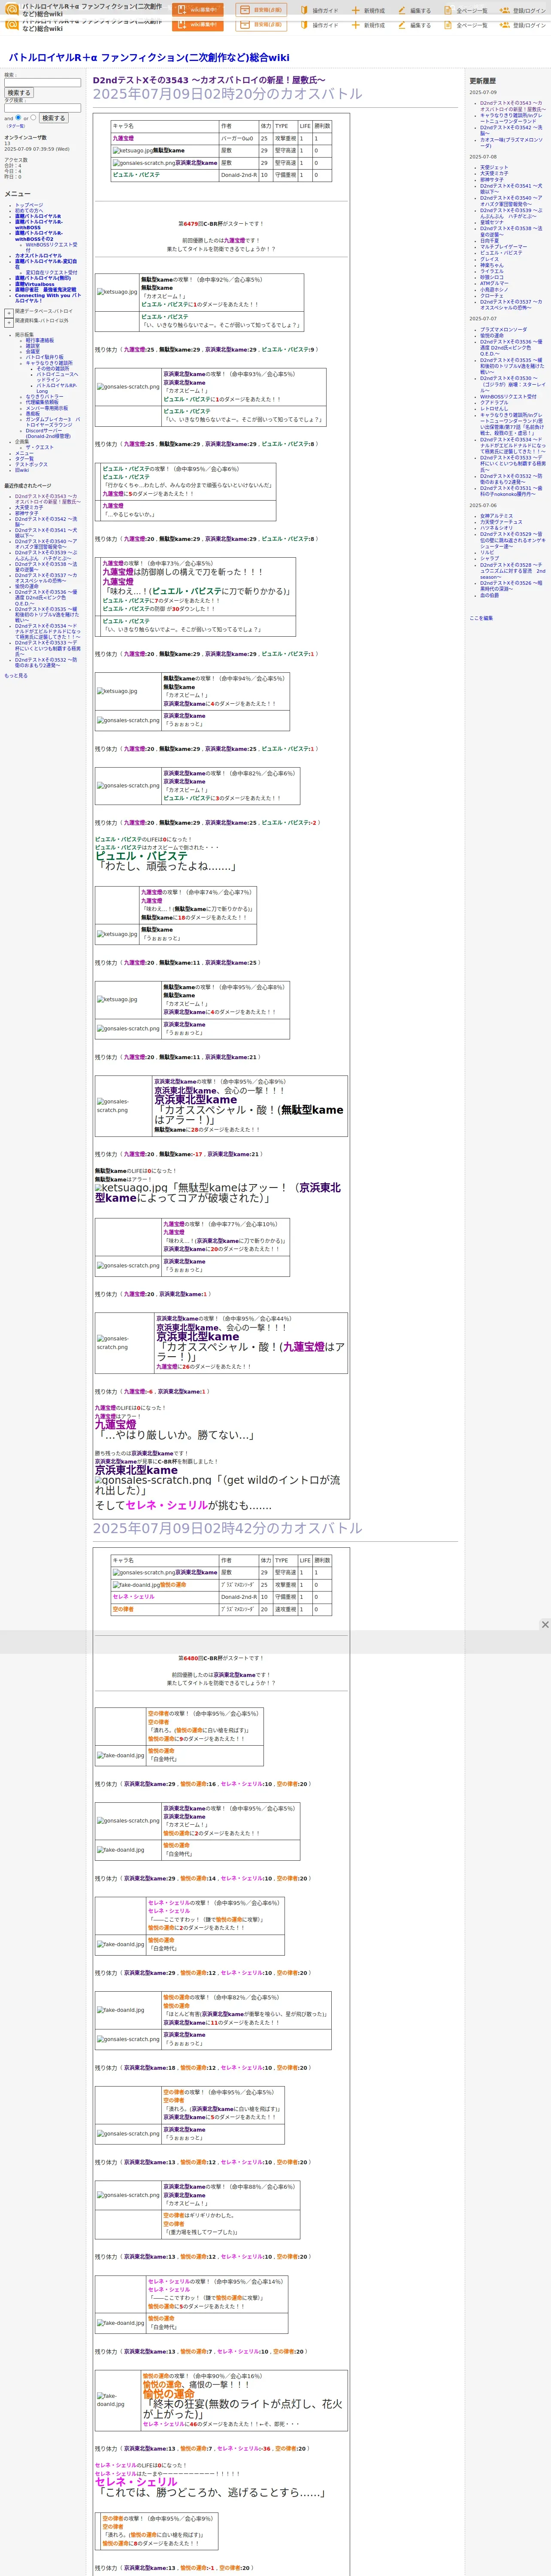
Task: Select the 'or' radio button for tag search
Action: click(34, 117)
